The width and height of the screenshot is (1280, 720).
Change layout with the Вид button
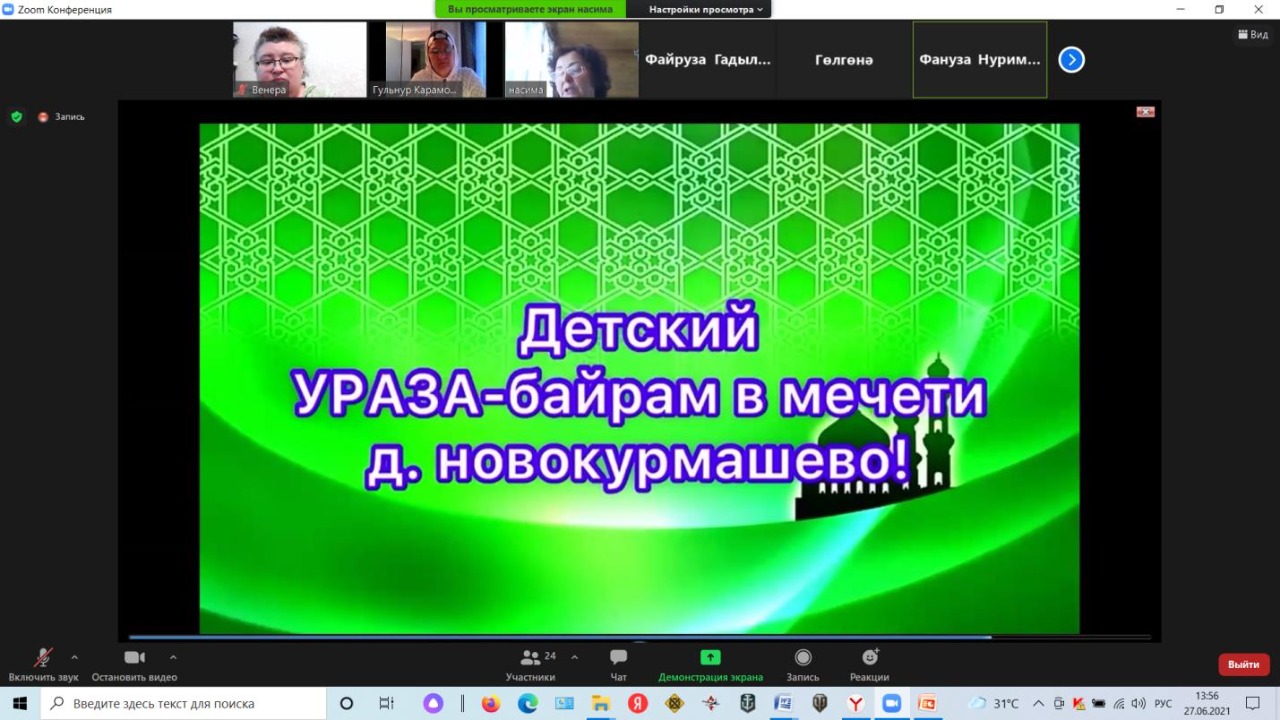[1253, 34]
